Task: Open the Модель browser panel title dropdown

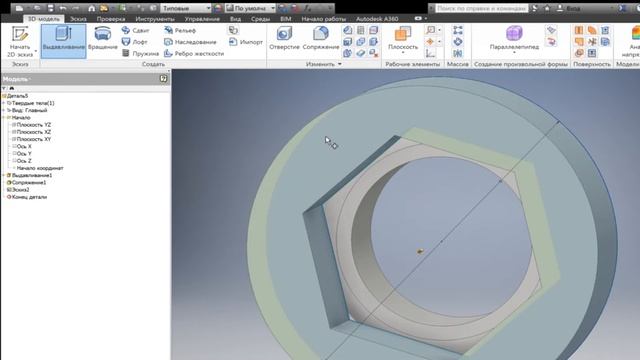Action: pos(16,79)
